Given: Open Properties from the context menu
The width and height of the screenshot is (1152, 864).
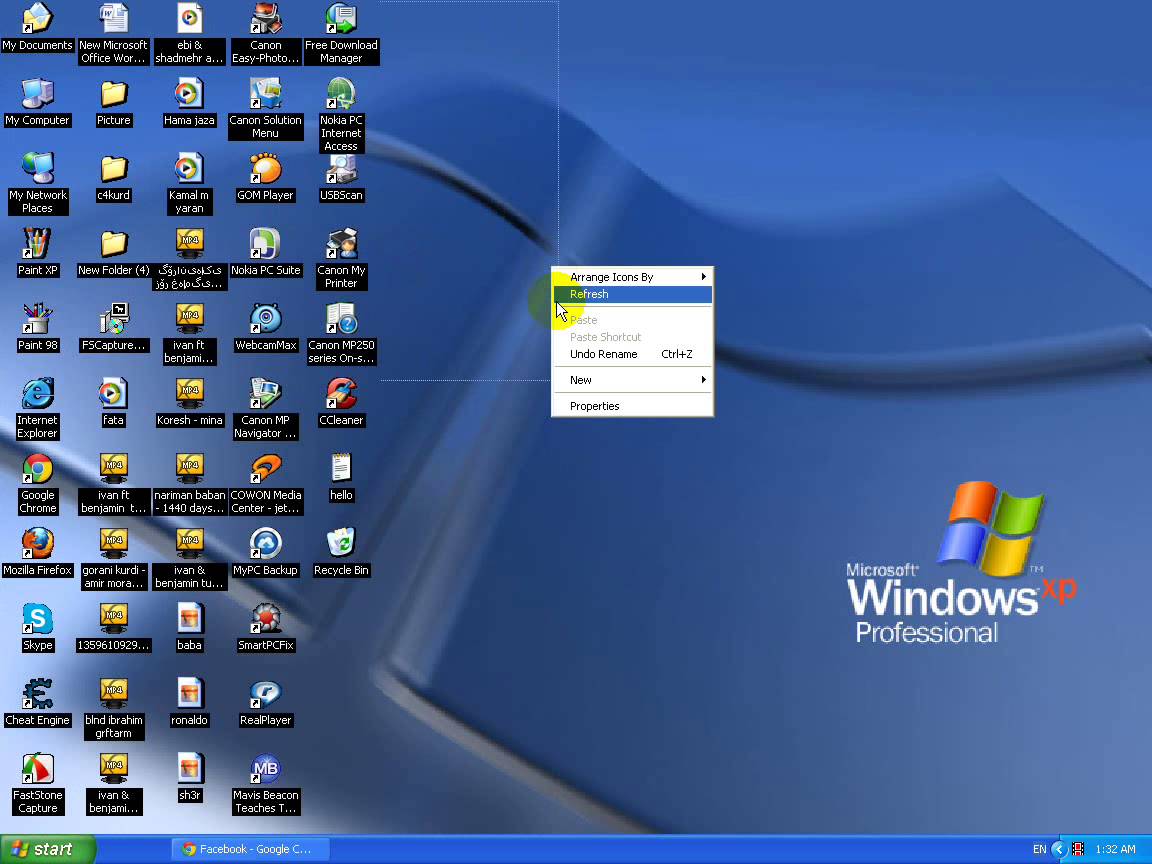Looking at the screenshot, I should point(632,406).
